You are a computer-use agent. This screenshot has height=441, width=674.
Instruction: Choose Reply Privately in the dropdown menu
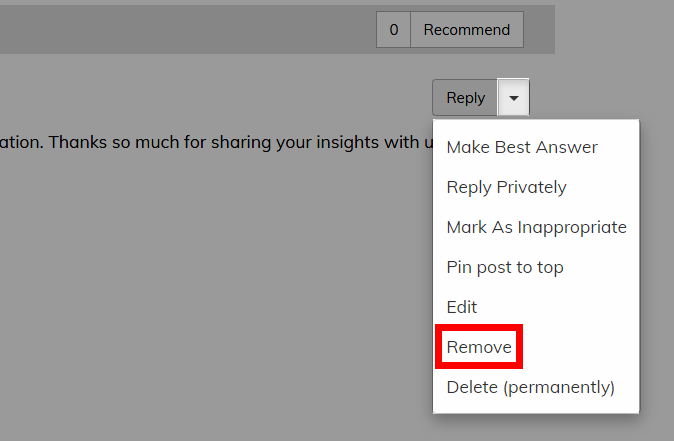(506, 187)
